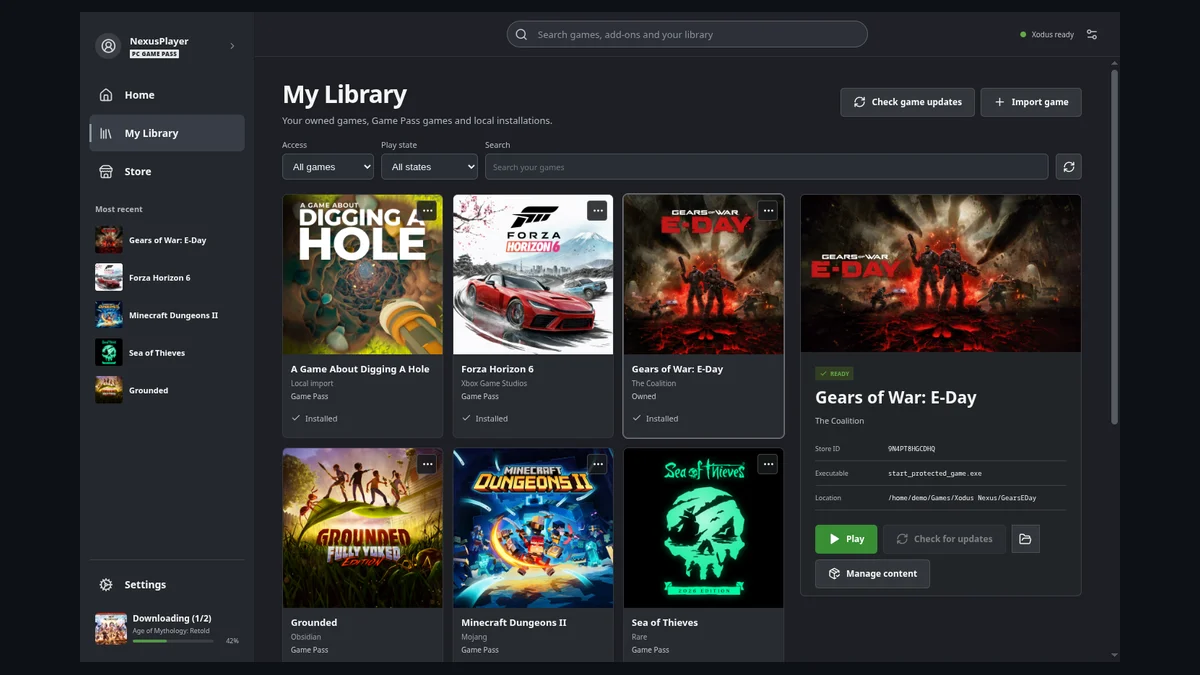Click the Mojang publisher label
The image size is (1200, 675).
point(474,637)
